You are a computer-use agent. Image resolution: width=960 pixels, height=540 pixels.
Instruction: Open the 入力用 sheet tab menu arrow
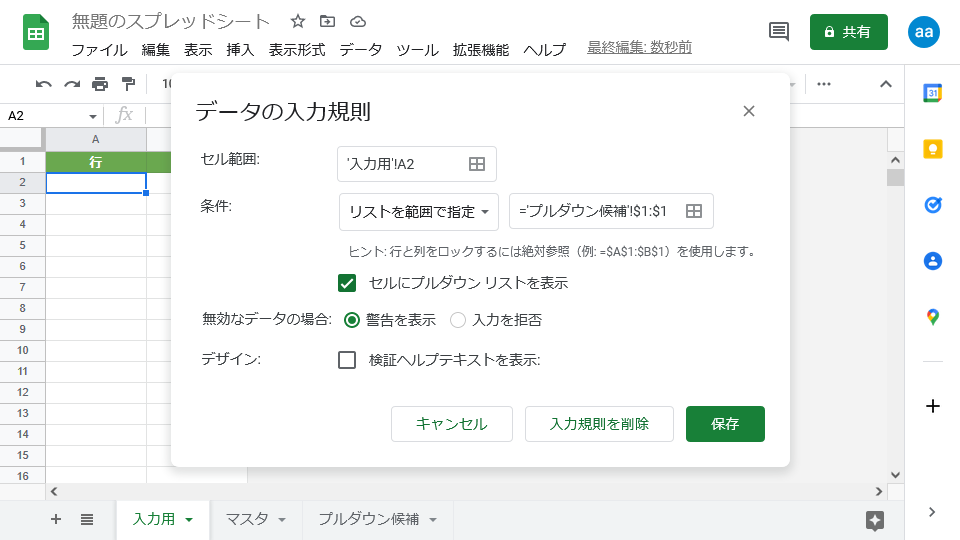189,520
